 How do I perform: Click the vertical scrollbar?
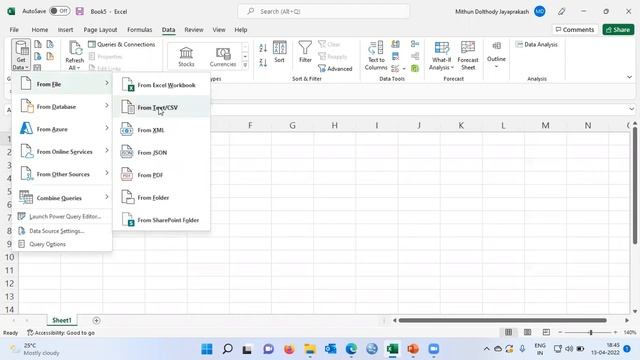pyautogui.click(x=635, y=186)
